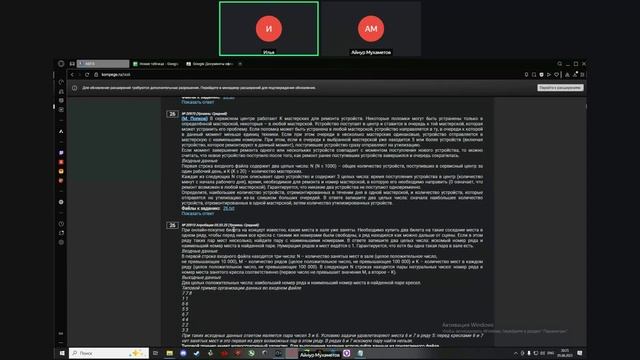Select Айнур Мухаметов participant tile
Viewport: 640px width, 360px height.
371,29
